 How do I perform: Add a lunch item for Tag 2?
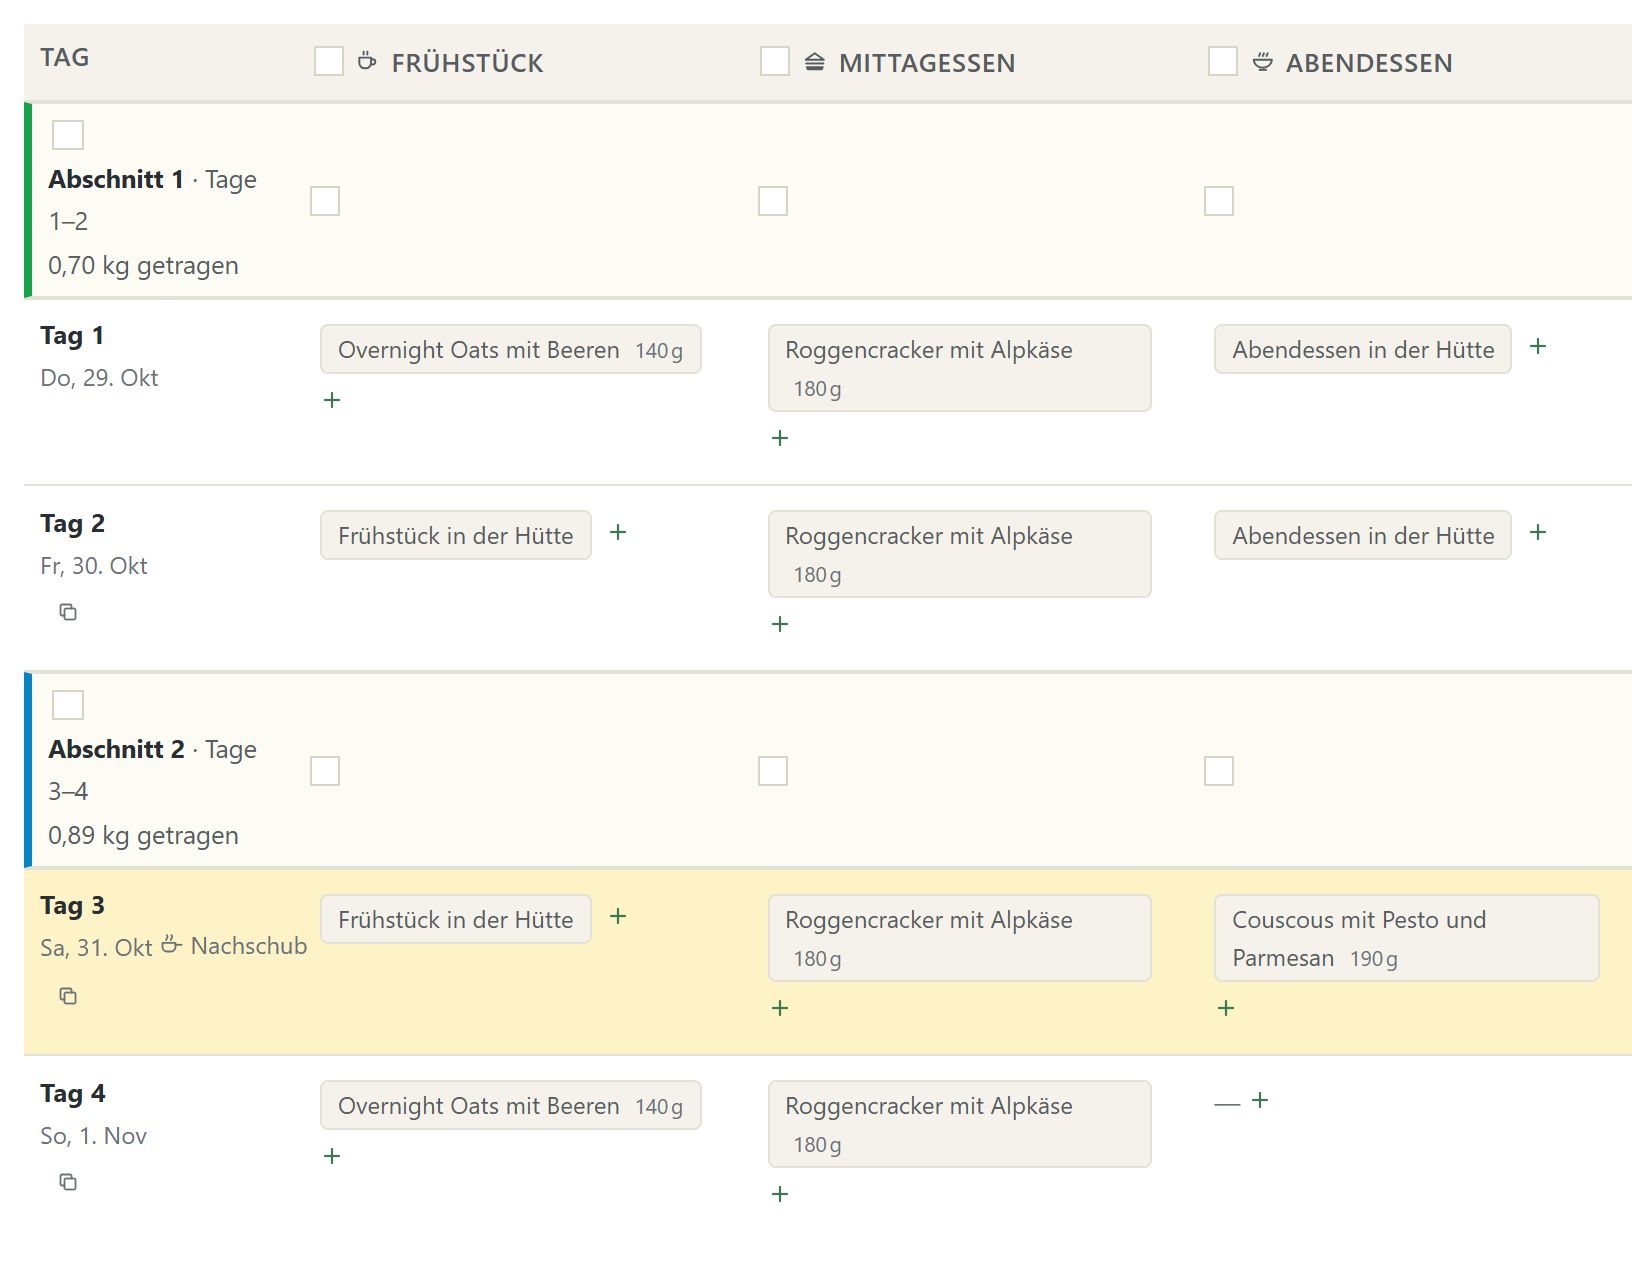(x=781, y=624)
